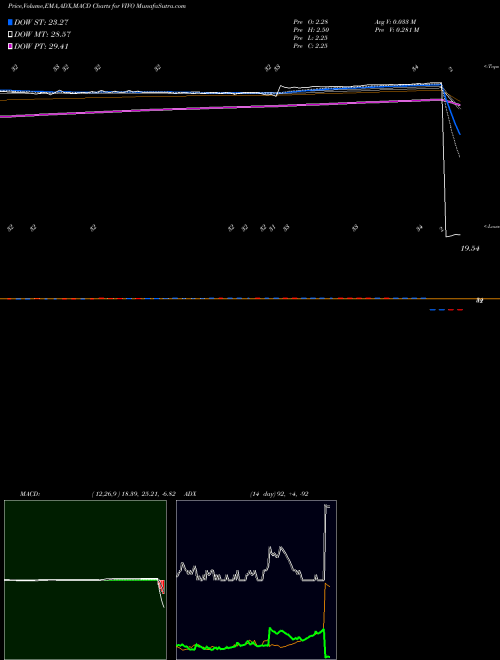Screen dimensions: 500x660
Task: Select the 'DOW MT: 28.57' label
Action: click(42, 35)
